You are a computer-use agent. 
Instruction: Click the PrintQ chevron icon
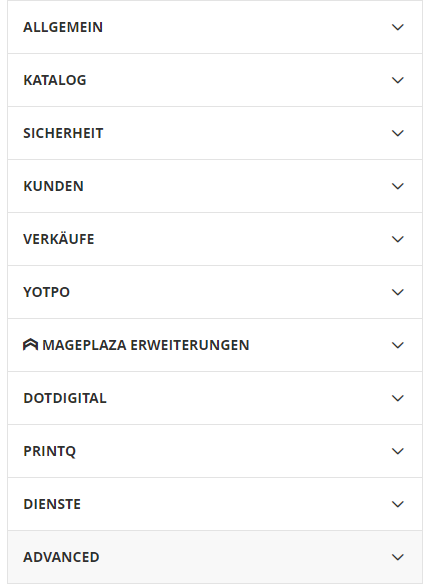coord(398,451)
